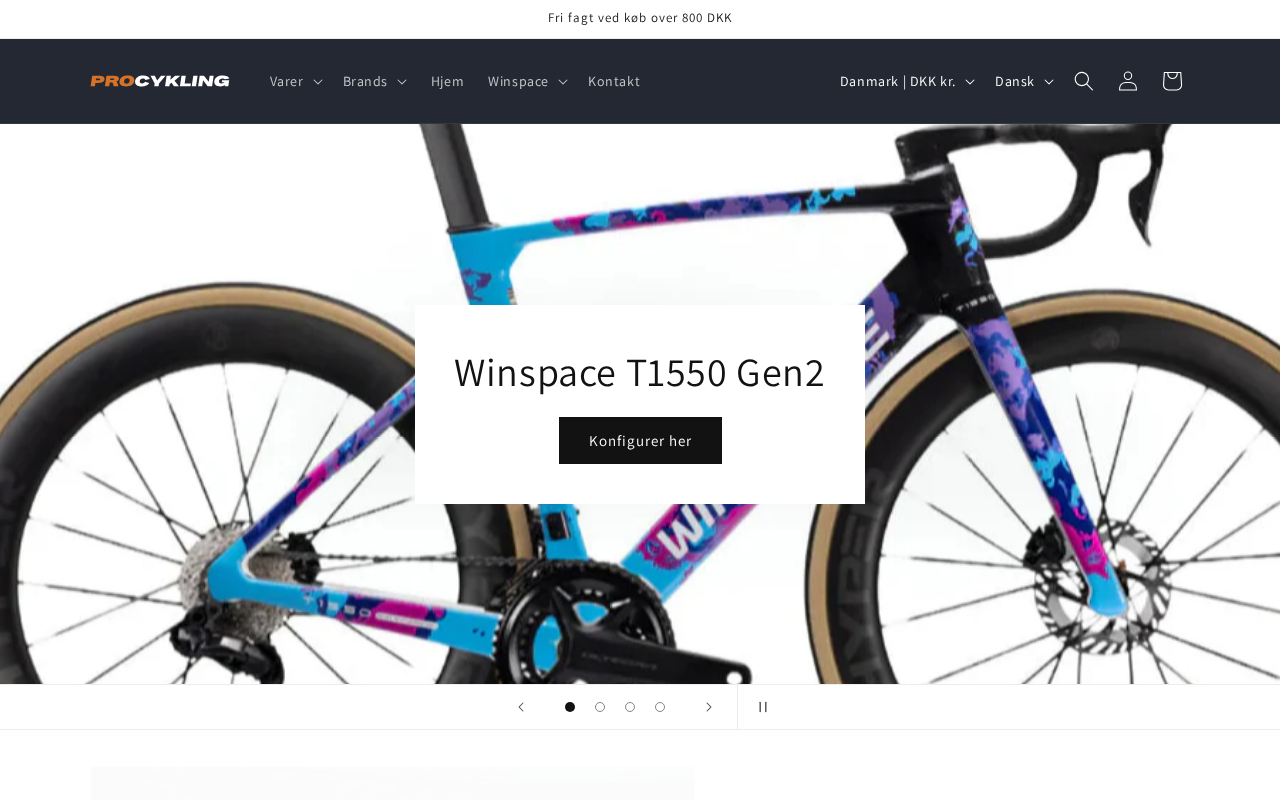Expand the Varer menu
Viewport: 1280px width, 800px height.
(x=296, y=81)
